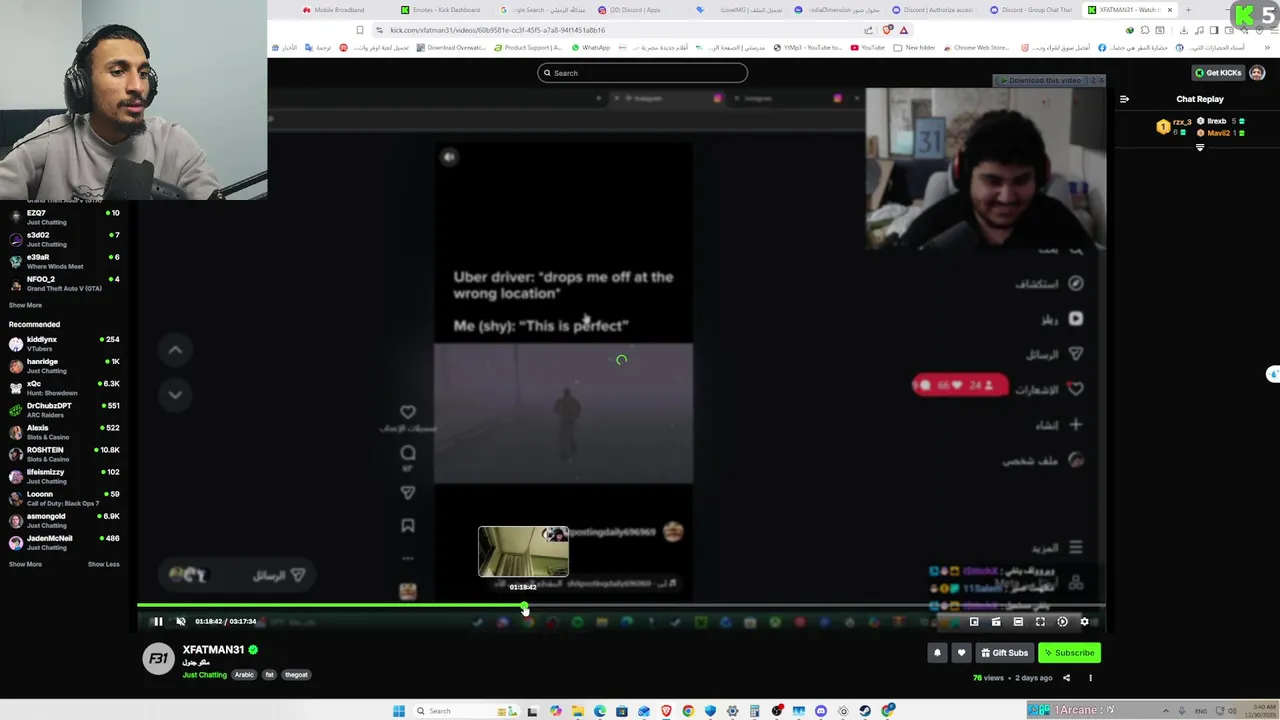Collapse the Chat Replay panel
Image resolution: width=1280 pixels, height=720 pixels.
click(1124, 99)
